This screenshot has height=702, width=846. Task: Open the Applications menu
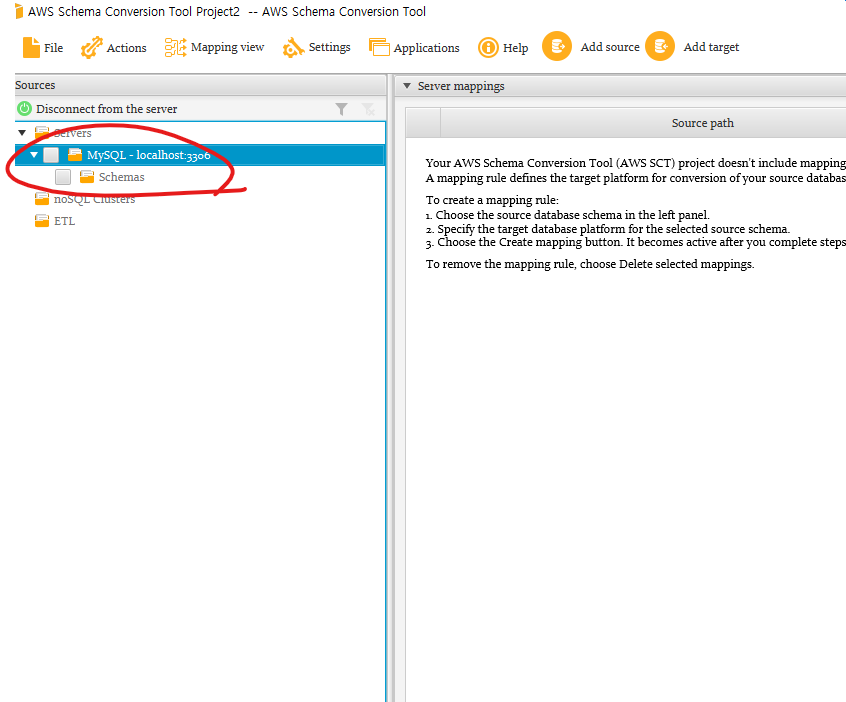tap(414, 47)
